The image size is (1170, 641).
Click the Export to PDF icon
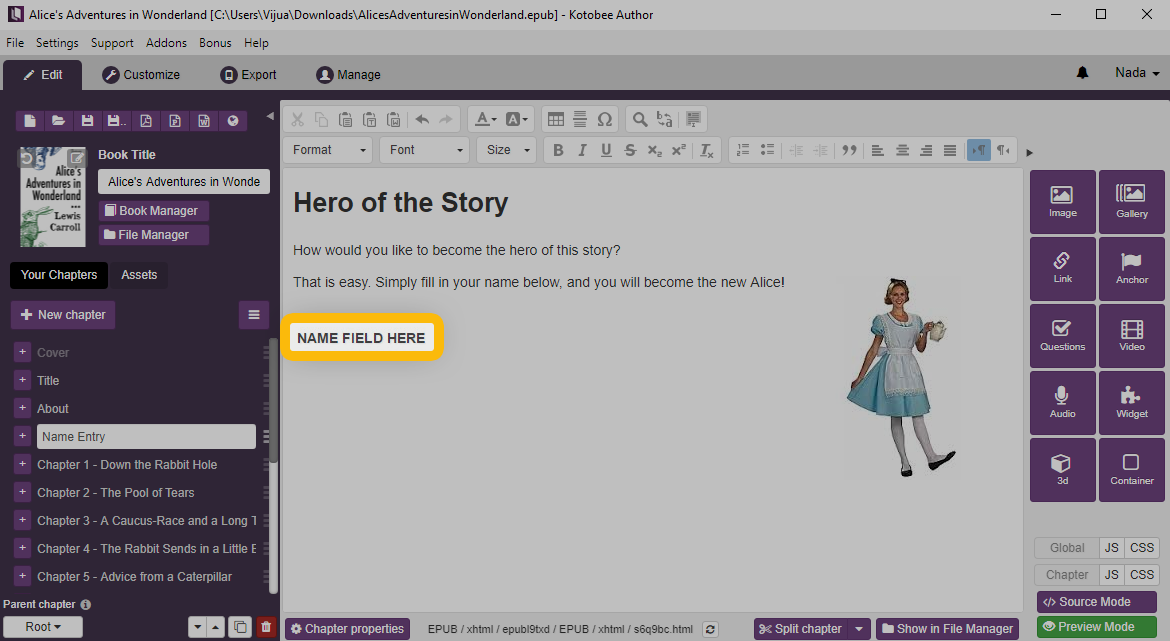tap(146, 121)
